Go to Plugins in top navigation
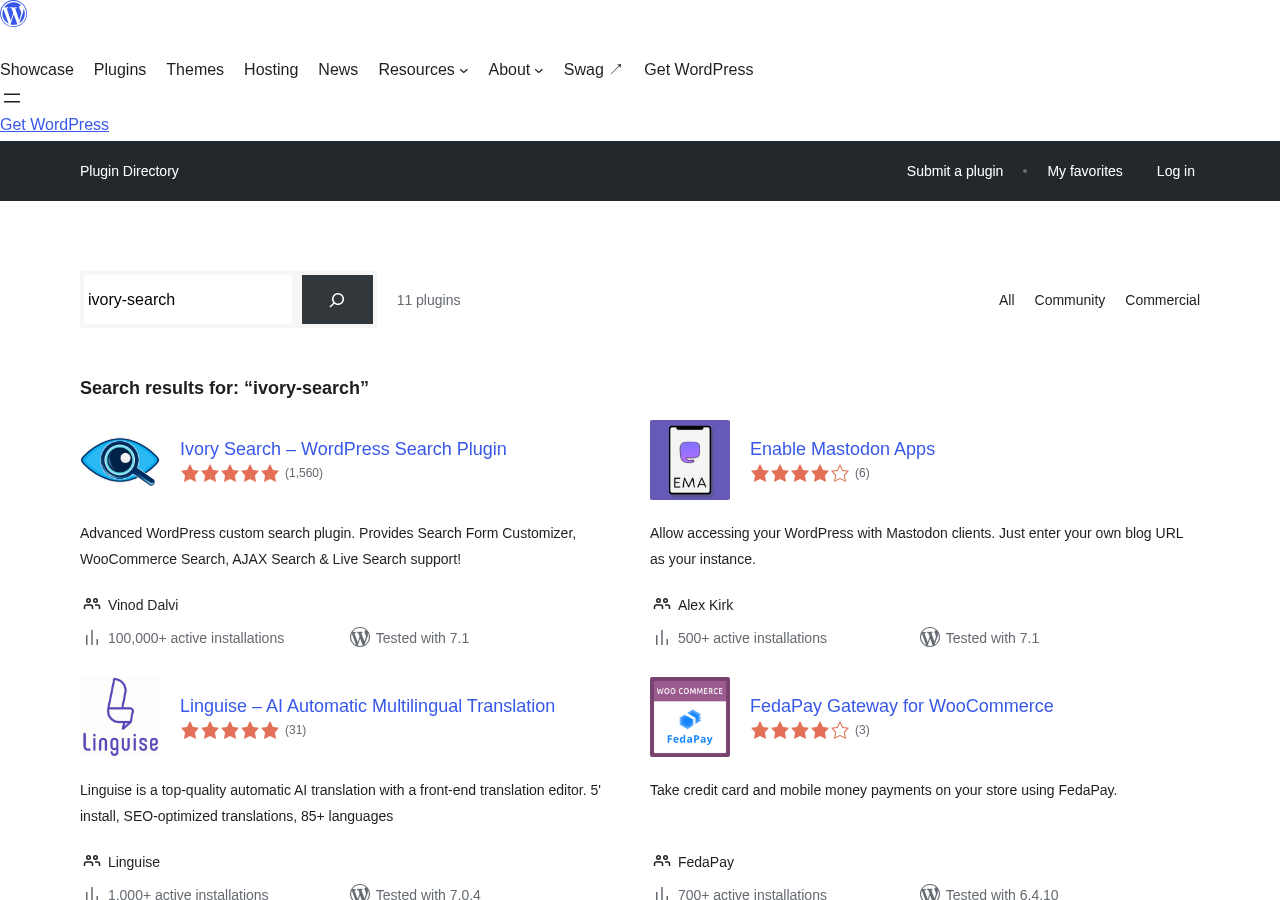This screenshot has width=1280, height=900. point(120,70)
